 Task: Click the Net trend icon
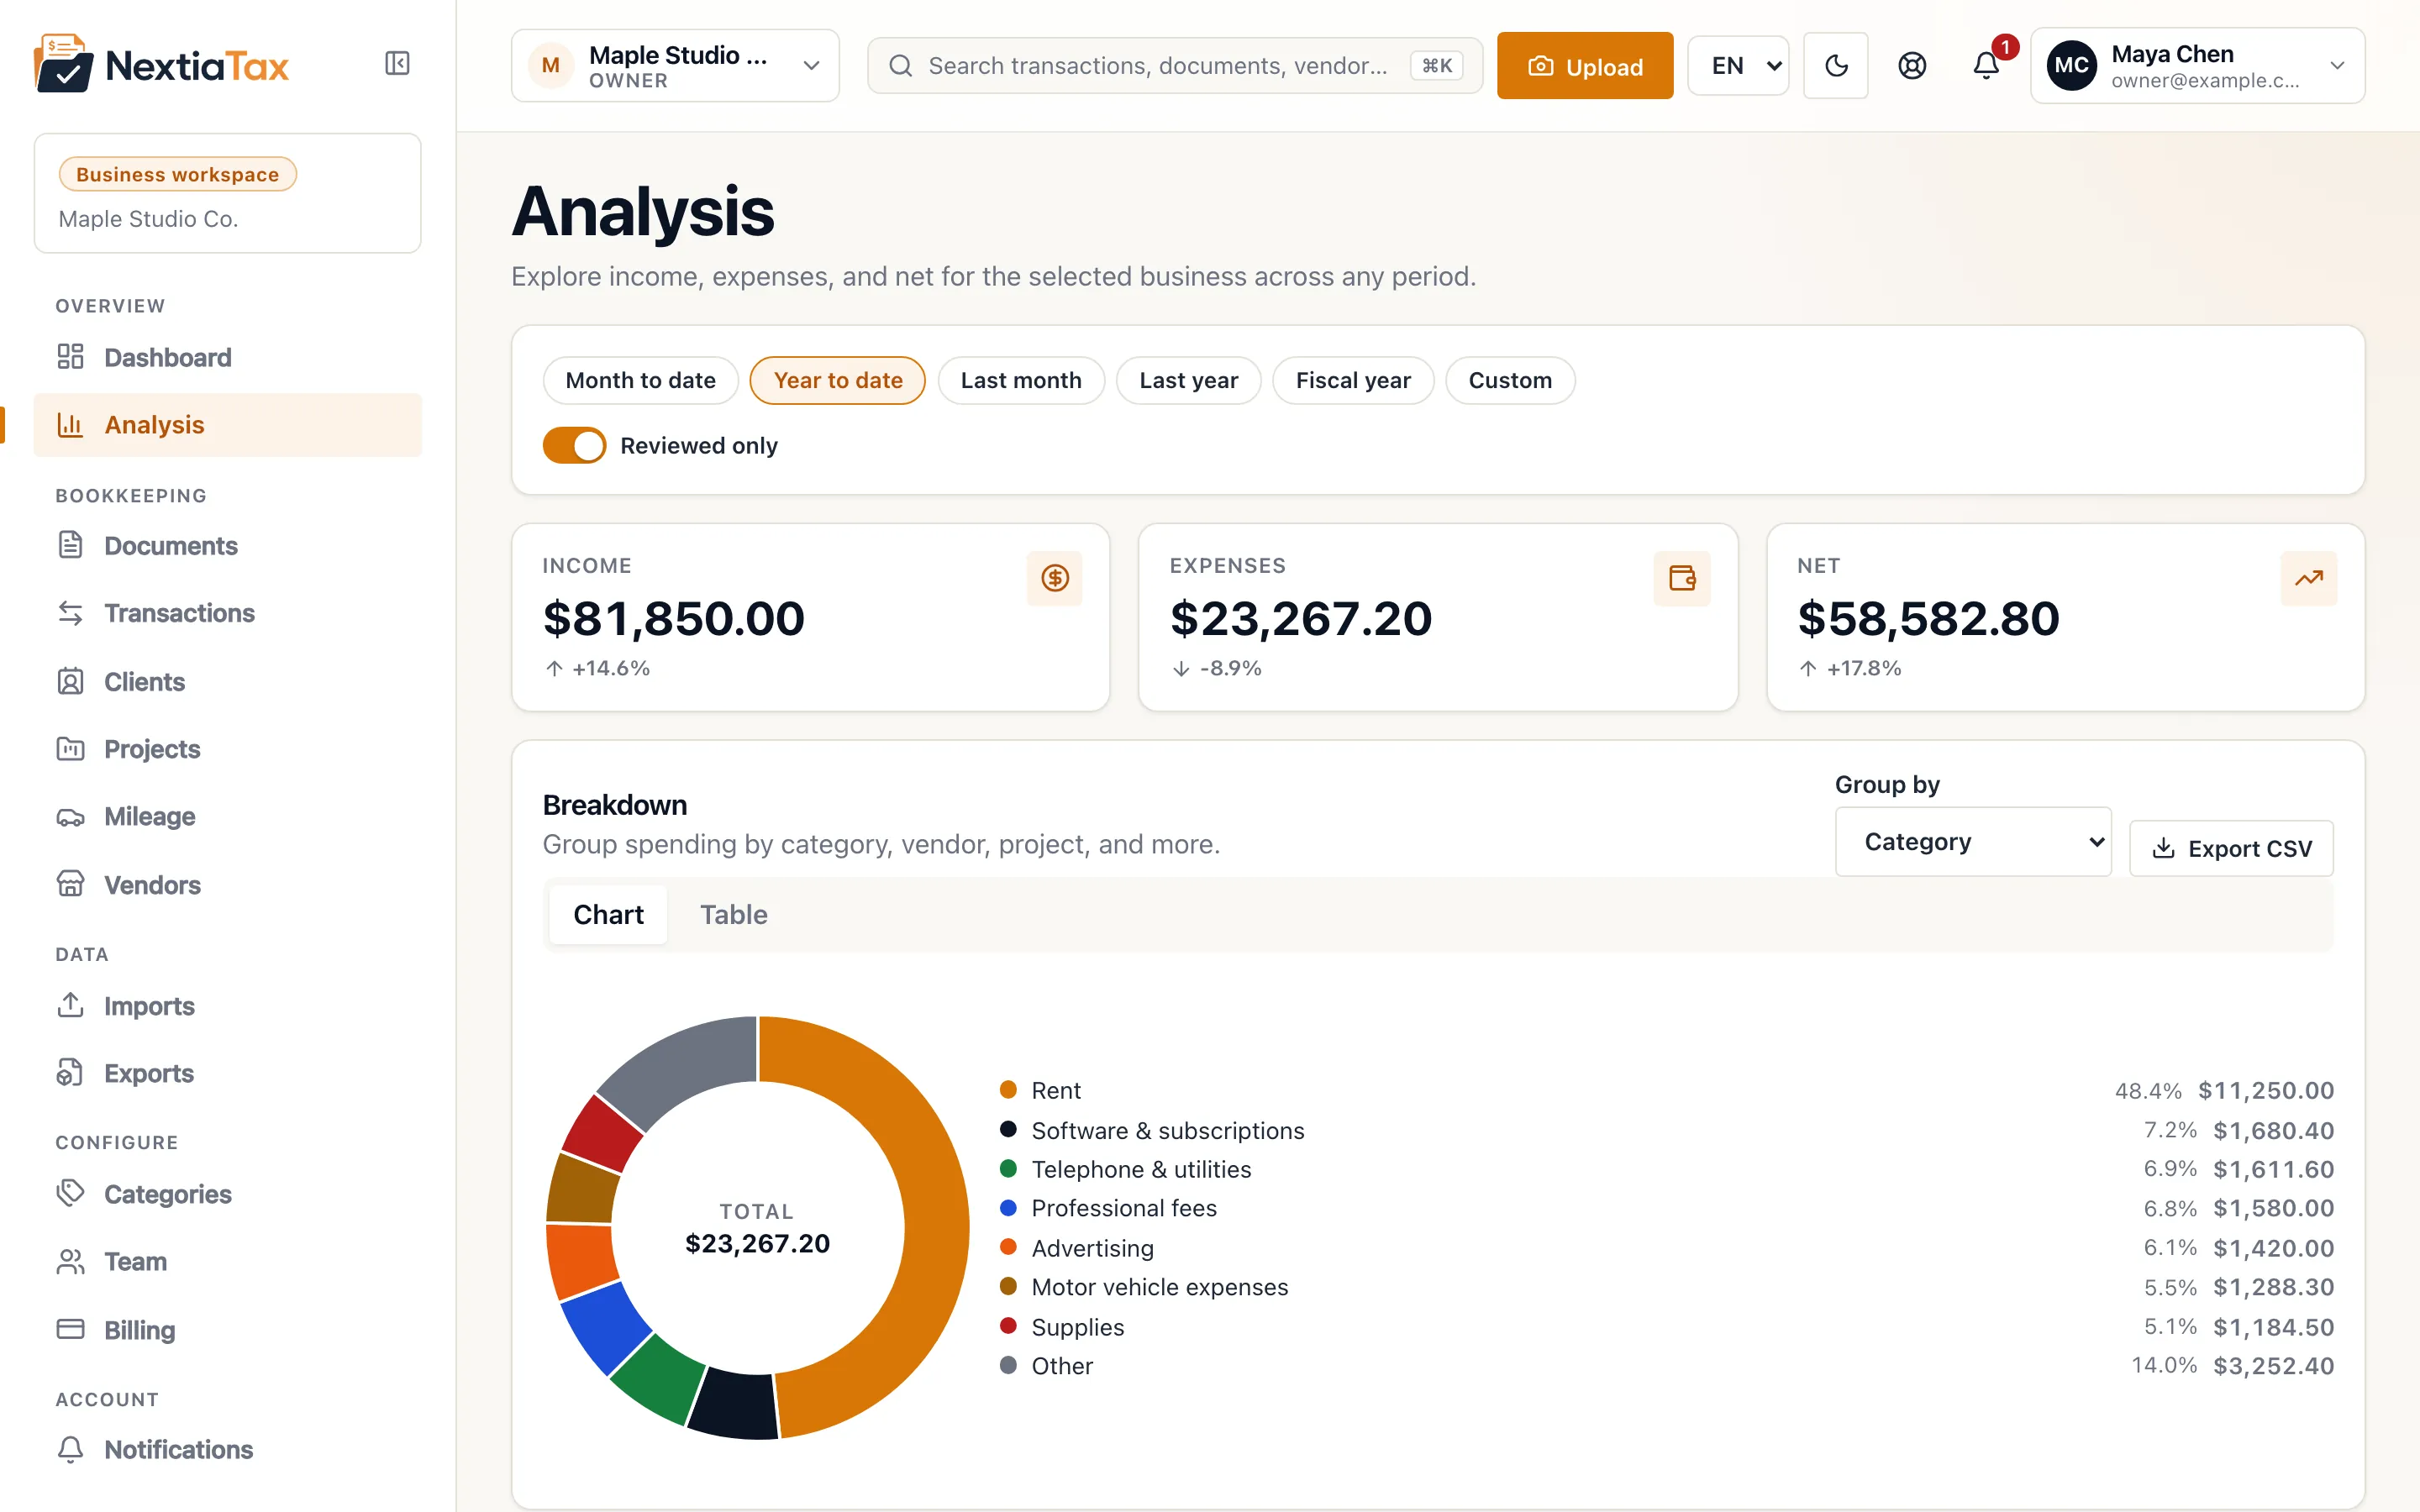(2309, 578)
